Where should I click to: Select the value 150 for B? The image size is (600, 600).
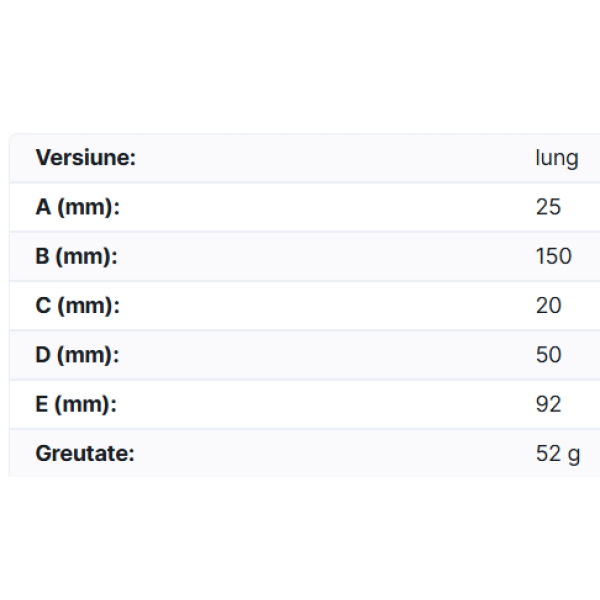[x=553, y=256]
